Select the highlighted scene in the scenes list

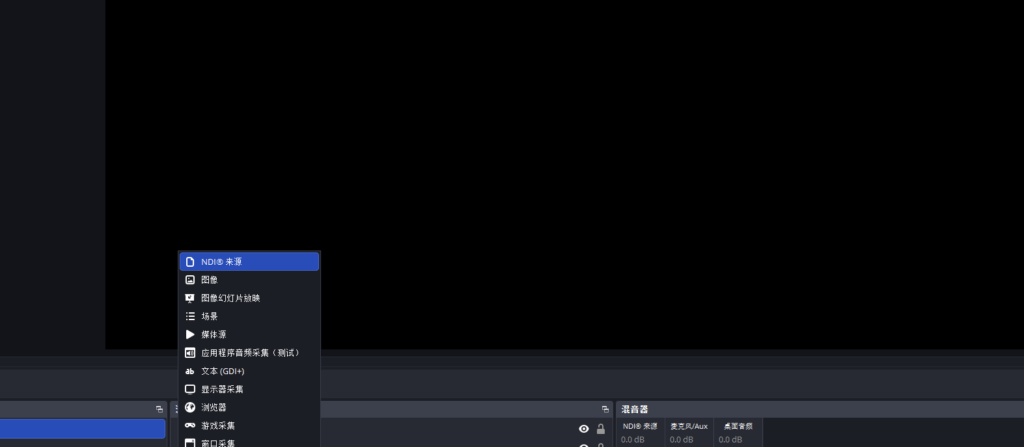[x=82, y=429]
